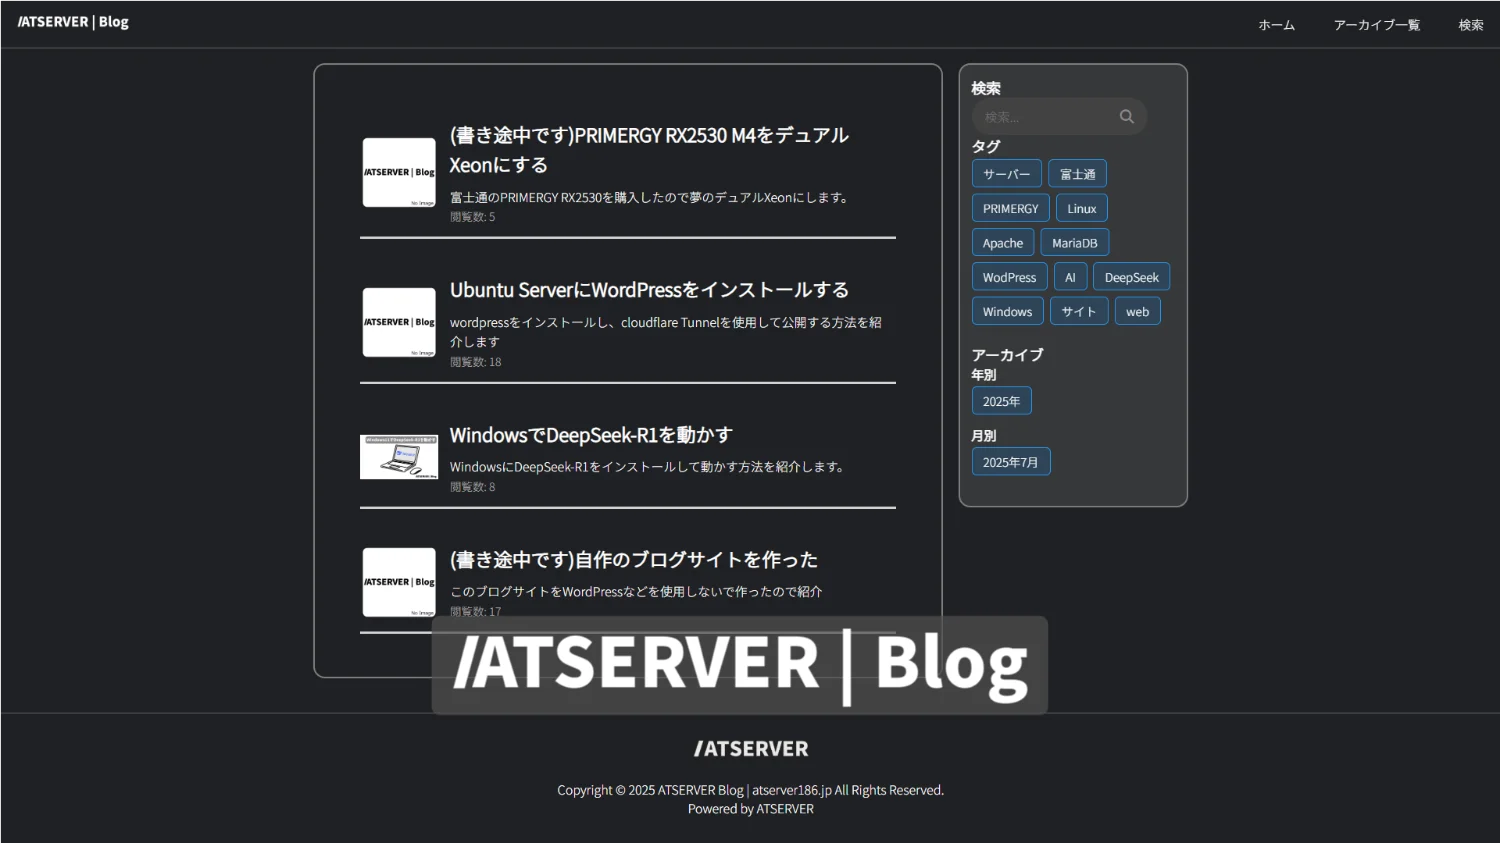Open the 2025年7月 monthly archive
This screenshot has height=843, width=1500.
tap(1010, 462)
